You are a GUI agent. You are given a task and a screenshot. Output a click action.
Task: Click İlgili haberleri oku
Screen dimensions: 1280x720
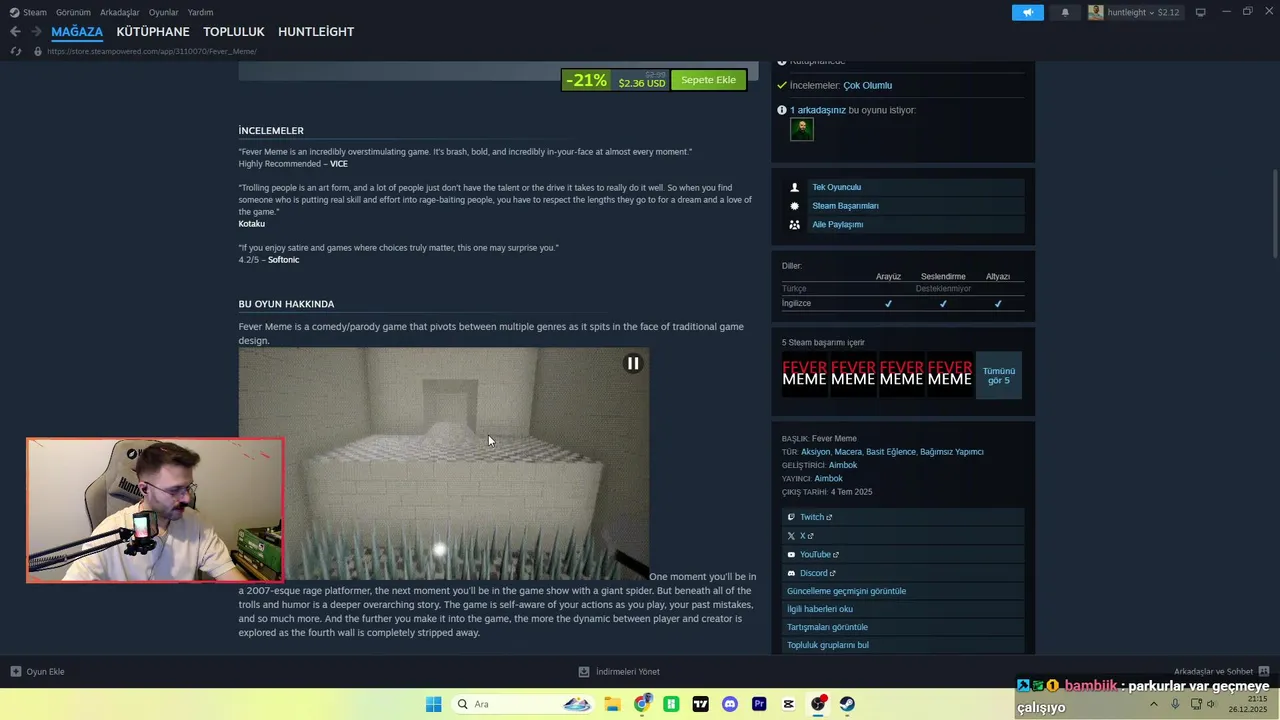point(903,609)
